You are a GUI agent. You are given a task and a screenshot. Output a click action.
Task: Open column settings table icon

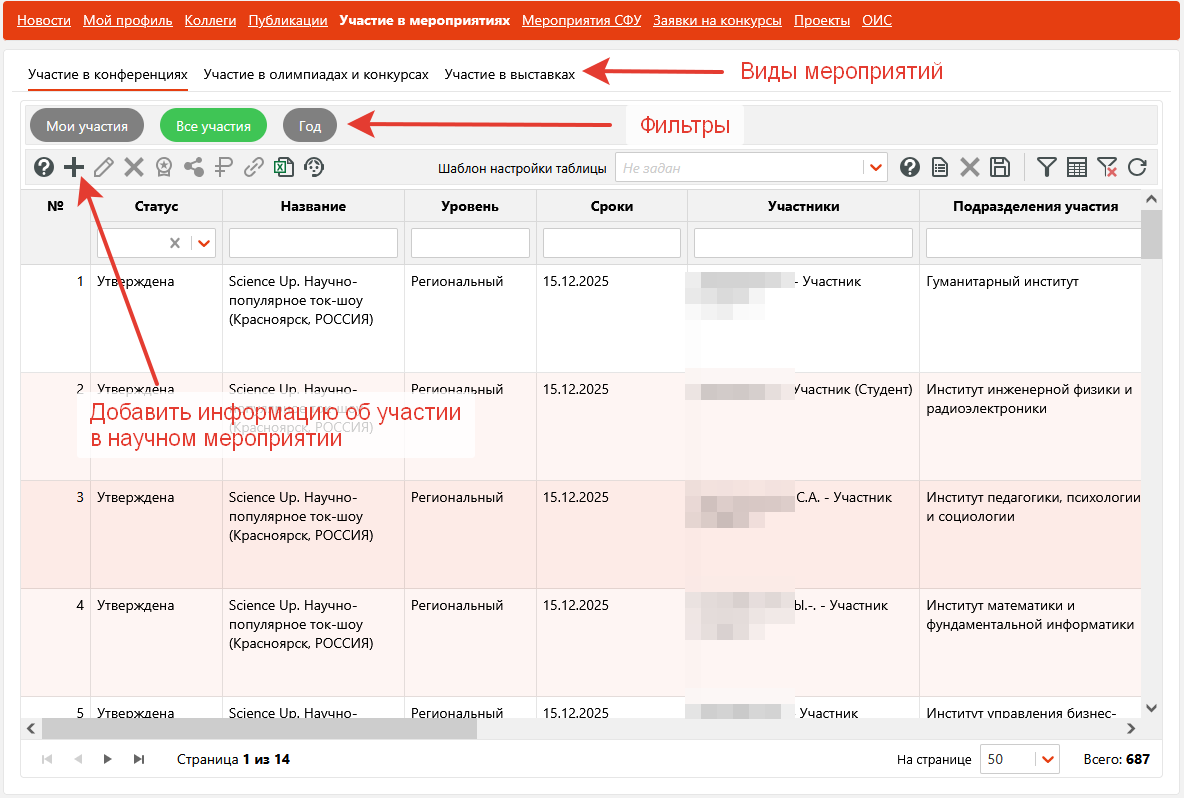(1077, 168)
